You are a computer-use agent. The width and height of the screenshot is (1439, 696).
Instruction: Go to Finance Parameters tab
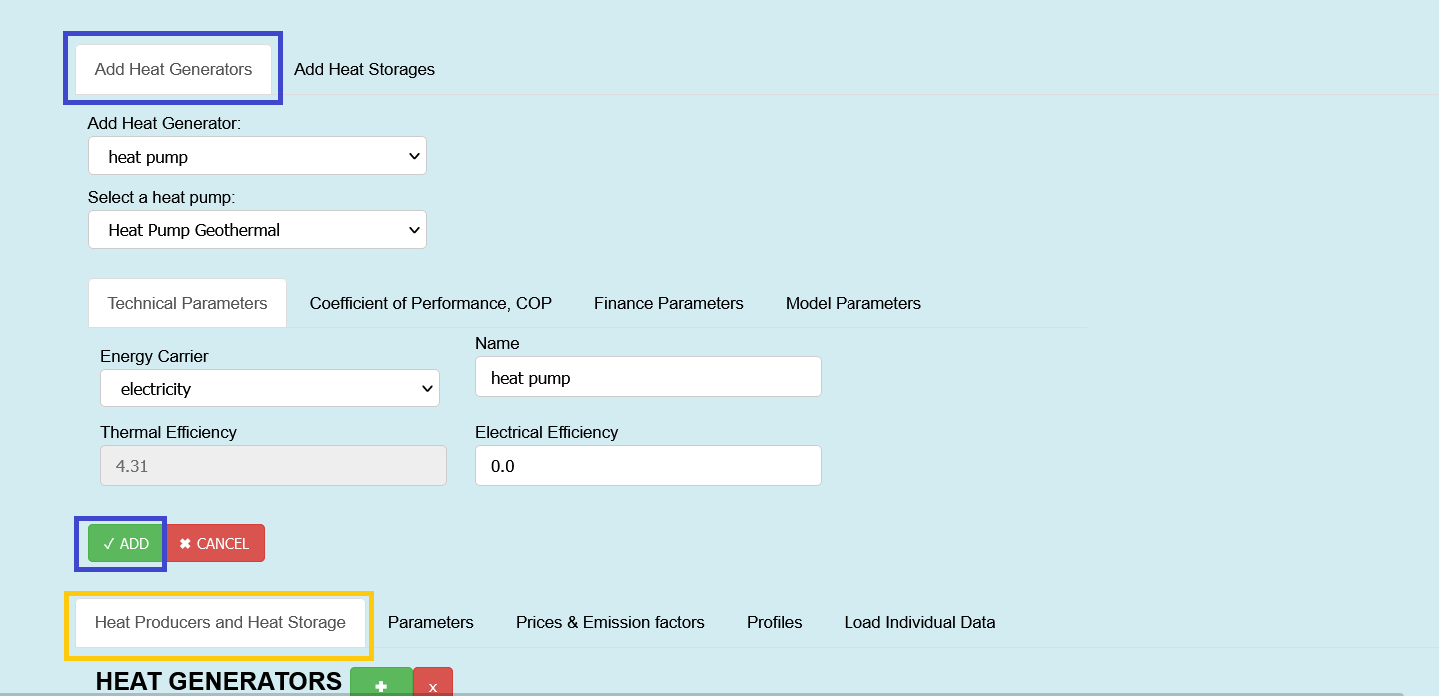click(669, 303)
